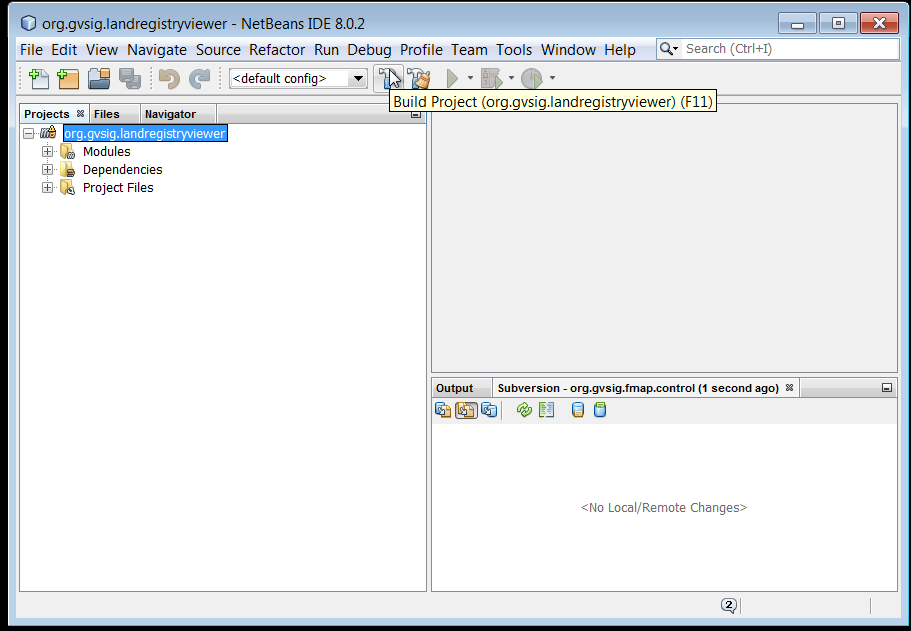Click the Diff All icon in Subversion panel
The height and width of the screenshot is (631, 911).
pyautogui.click(x=546, y=409)
